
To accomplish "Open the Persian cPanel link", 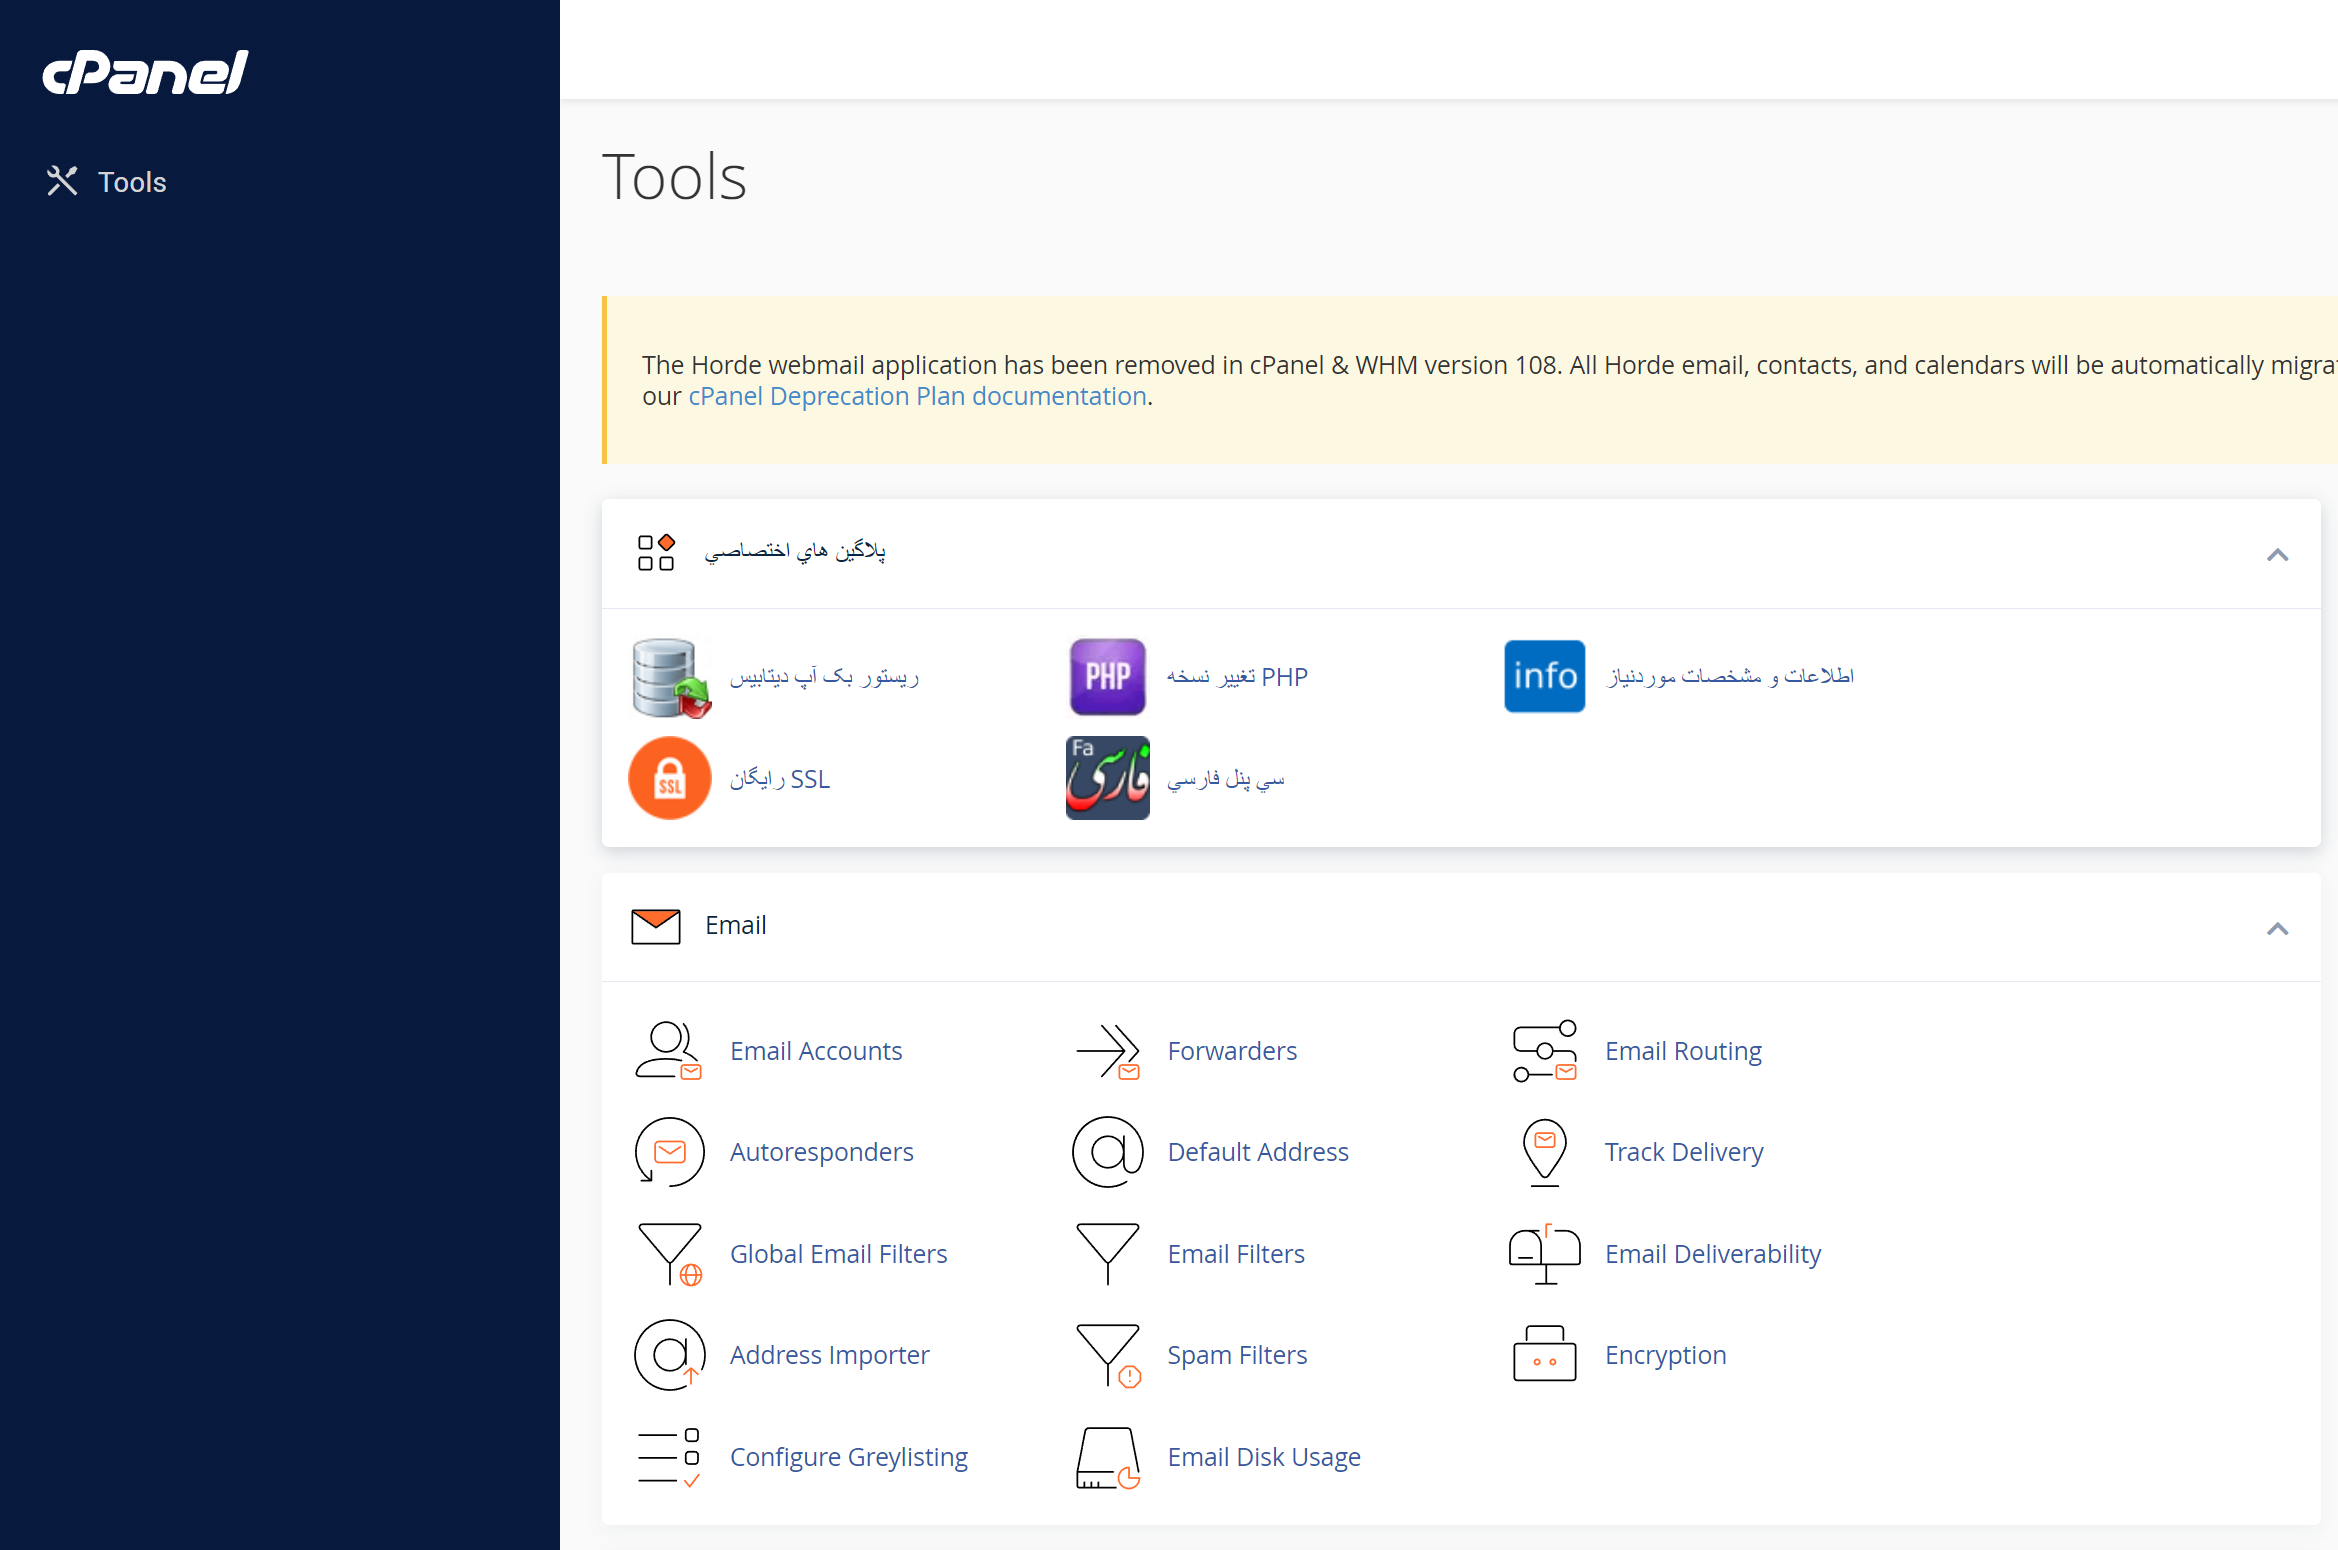I will (x=1226, y=779).
